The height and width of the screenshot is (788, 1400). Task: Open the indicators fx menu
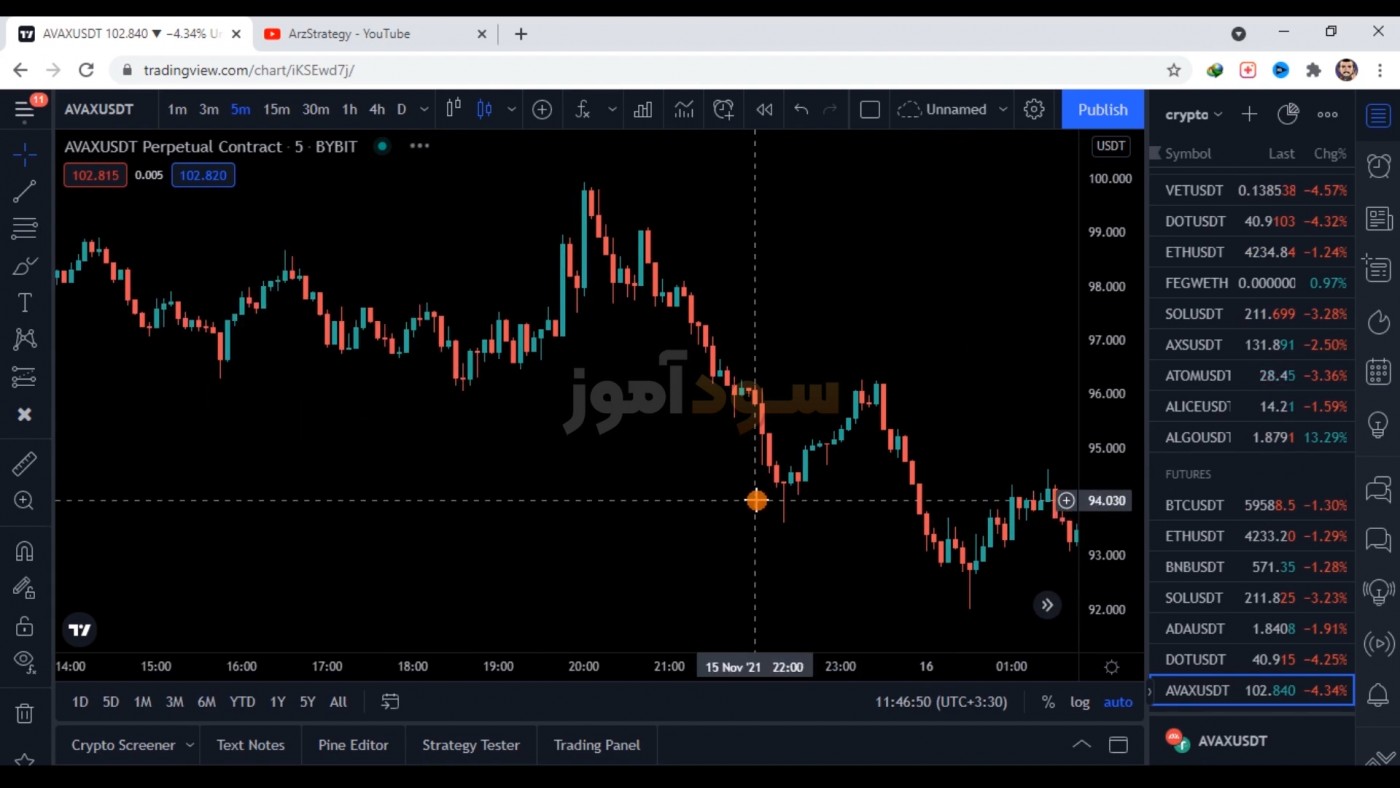pos(583,109)
